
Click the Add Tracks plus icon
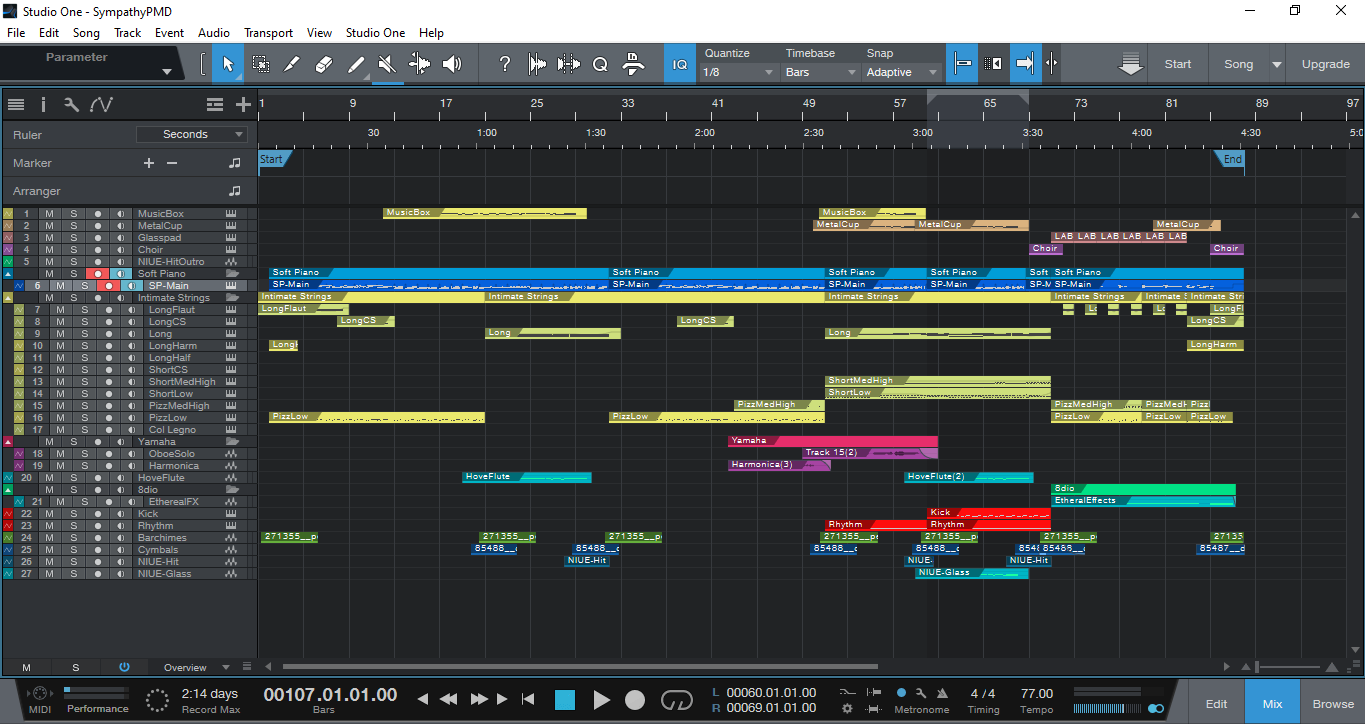[243, 104]
